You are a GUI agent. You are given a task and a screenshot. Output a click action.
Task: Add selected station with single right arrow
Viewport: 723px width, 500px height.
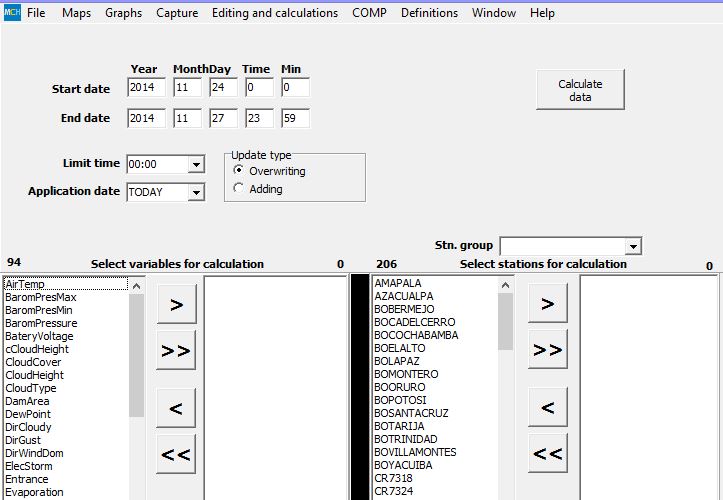pyautogui.click(x=547, y=304)
